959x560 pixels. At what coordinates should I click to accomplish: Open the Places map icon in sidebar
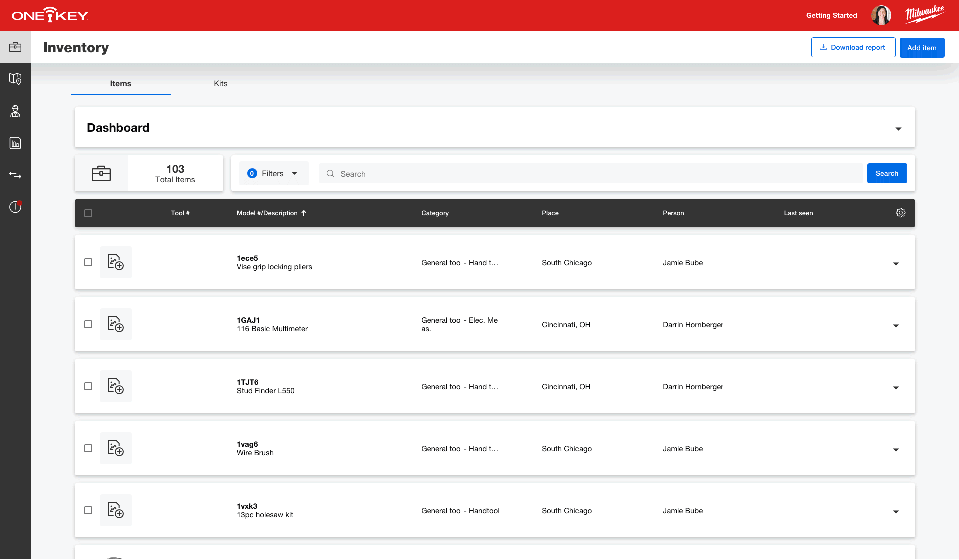(15, 79)
